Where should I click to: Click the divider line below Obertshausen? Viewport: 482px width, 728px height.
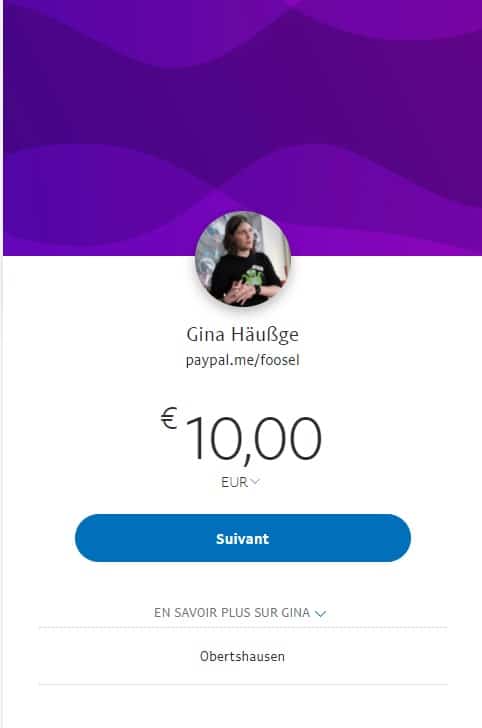pos(243,684)
